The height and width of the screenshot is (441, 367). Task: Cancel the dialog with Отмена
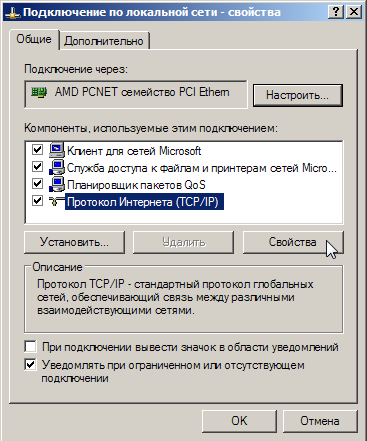(x=320, y=421)
